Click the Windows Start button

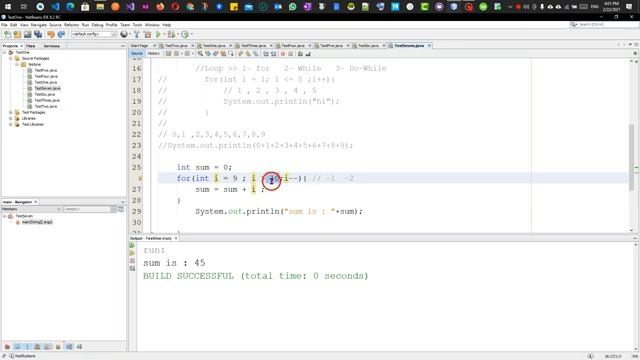(x=8, y=7)
